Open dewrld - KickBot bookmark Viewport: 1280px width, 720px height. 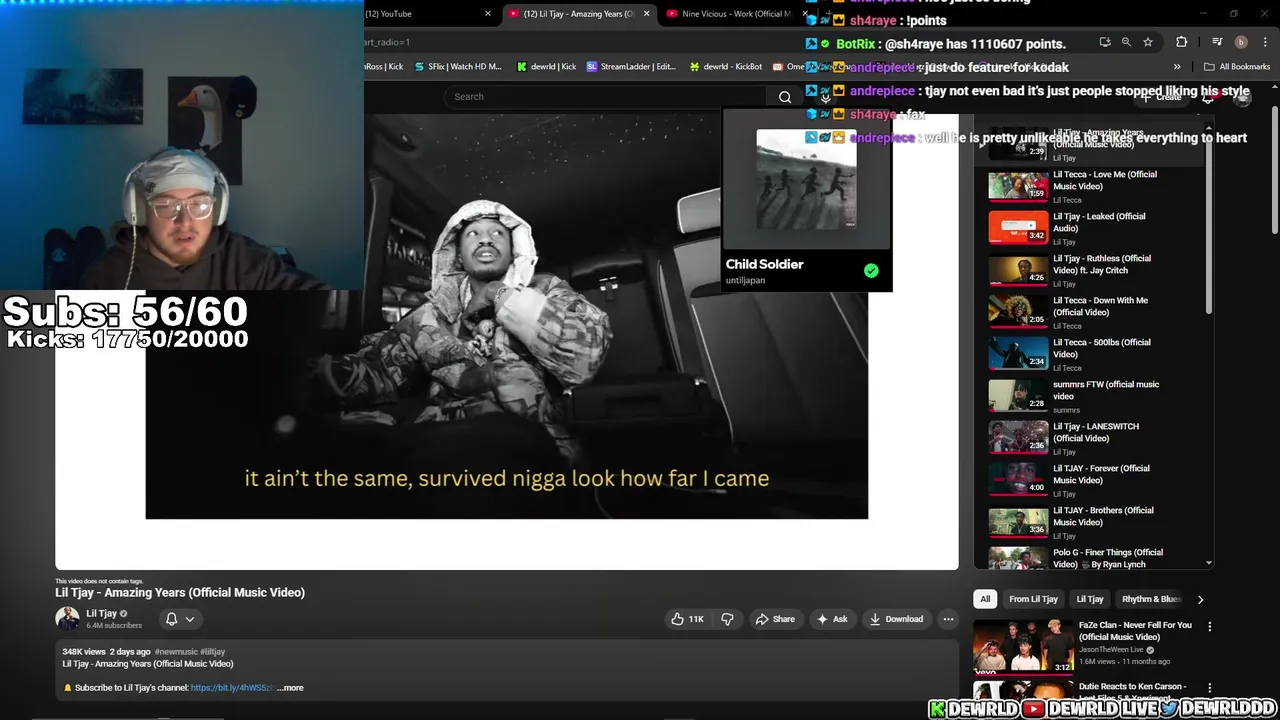click(725, 67)
